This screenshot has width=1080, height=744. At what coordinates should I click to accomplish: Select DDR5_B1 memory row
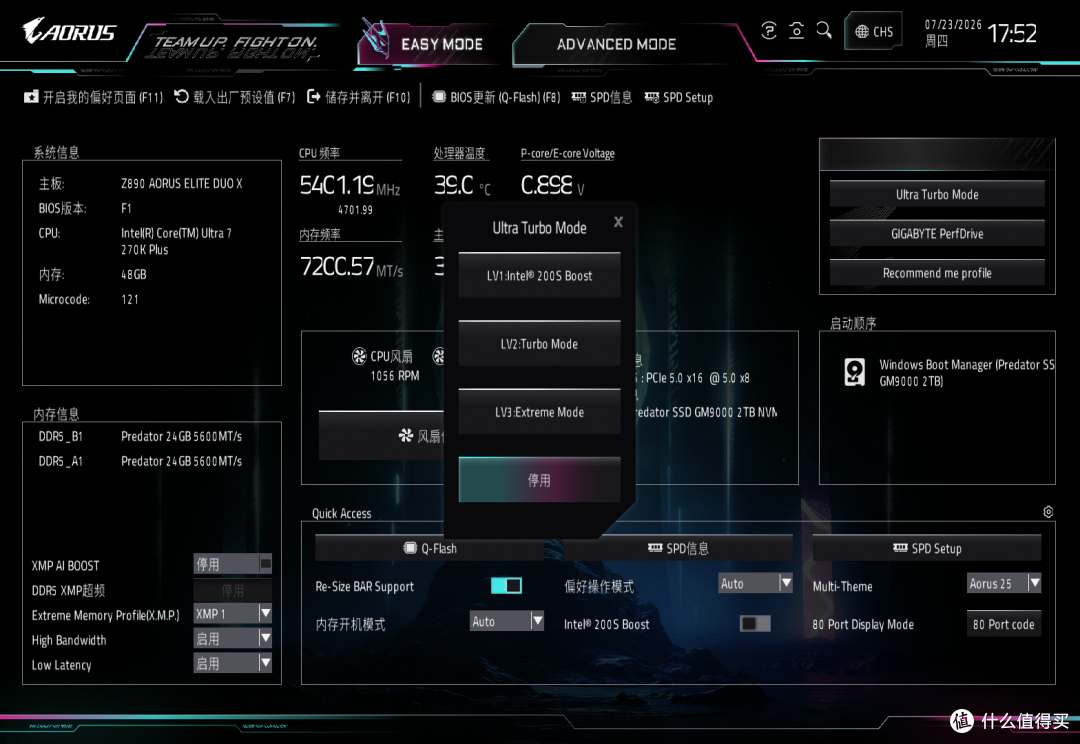click(x=141, y=436)
